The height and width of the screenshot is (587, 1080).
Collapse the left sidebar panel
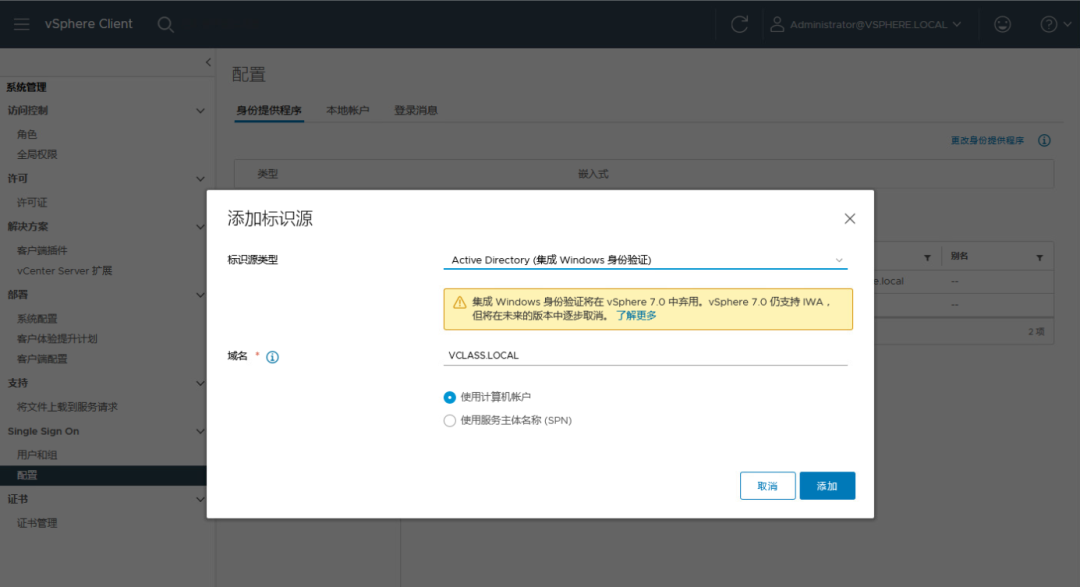tap(208, 62)
